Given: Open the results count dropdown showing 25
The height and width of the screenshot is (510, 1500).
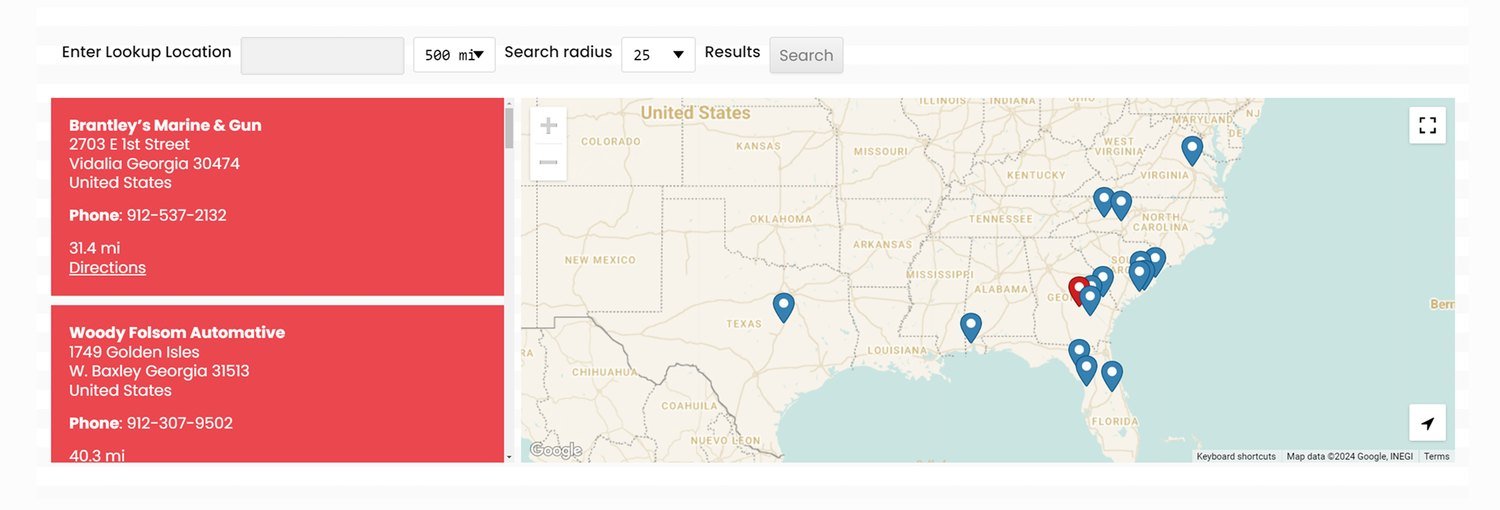Looking at the screenshot, I should pos(658,55).
